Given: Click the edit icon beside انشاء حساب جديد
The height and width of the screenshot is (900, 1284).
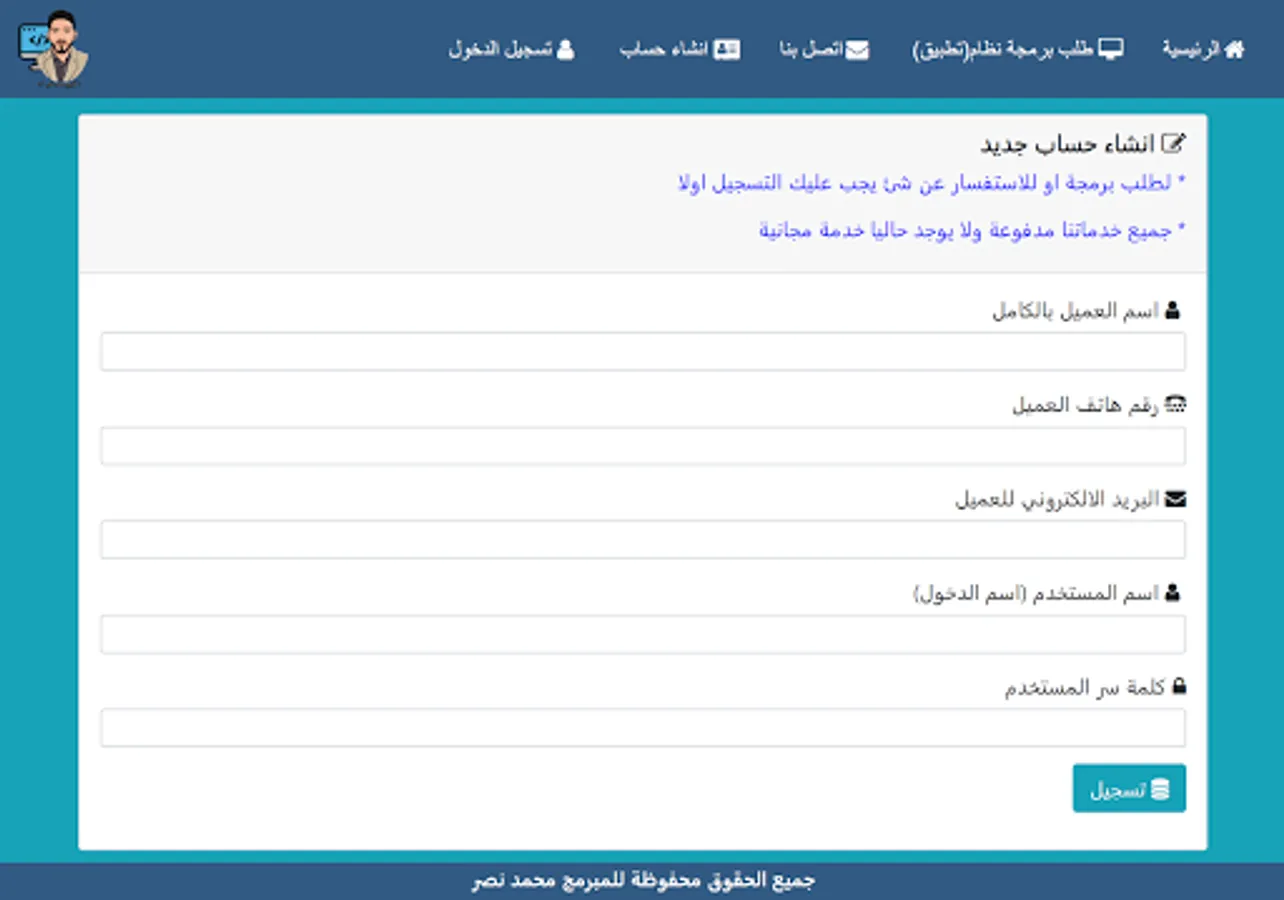Looking at the screenshot, I should [x=1175, y=143].
